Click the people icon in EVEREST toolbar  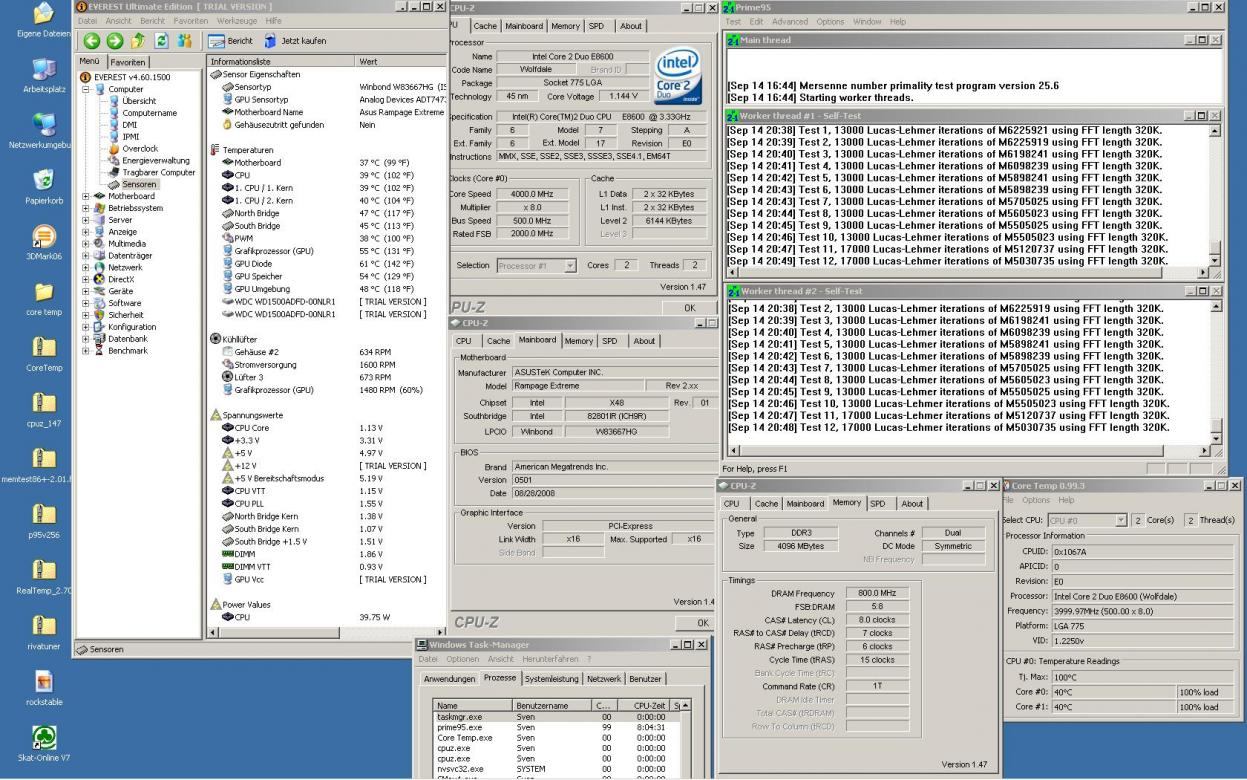pyautogui.click(x=185, y=40)
